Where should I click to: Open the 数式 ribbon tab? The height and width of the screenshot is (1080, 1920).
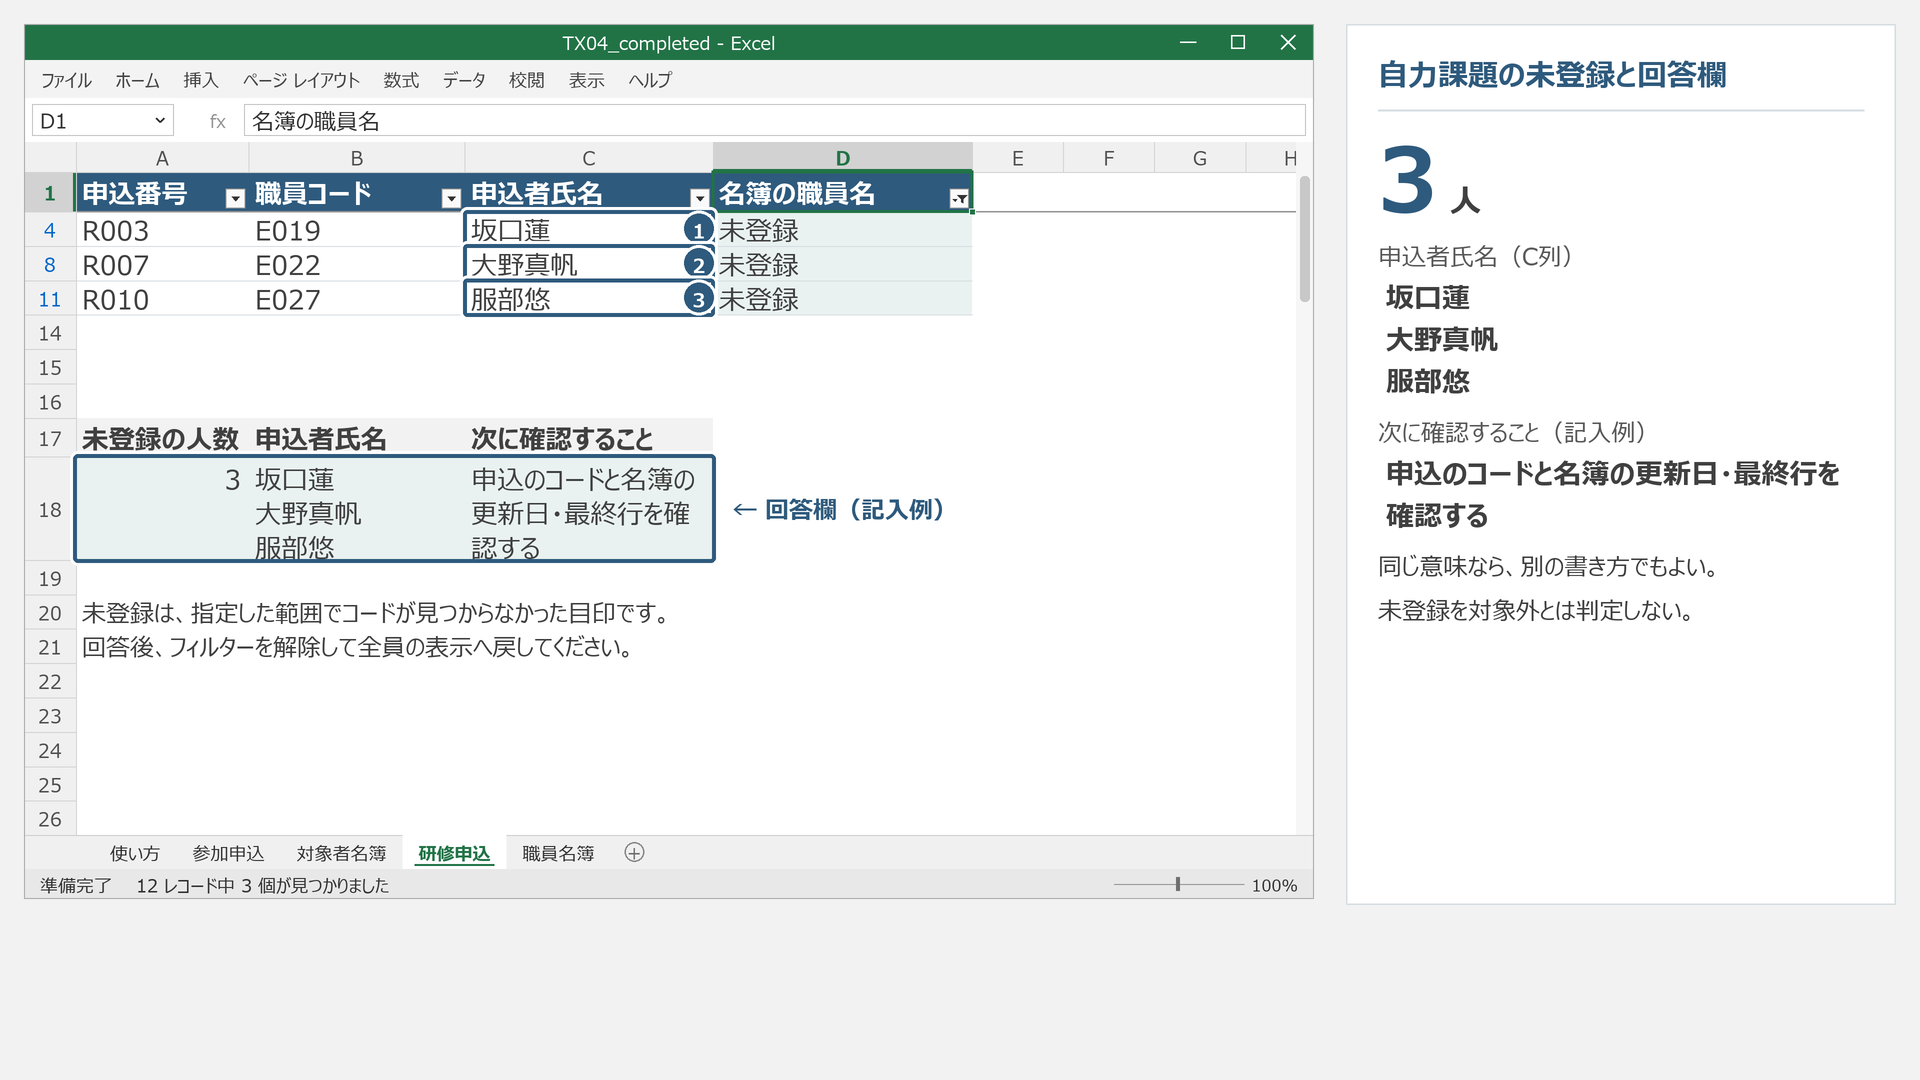[401, 80]
